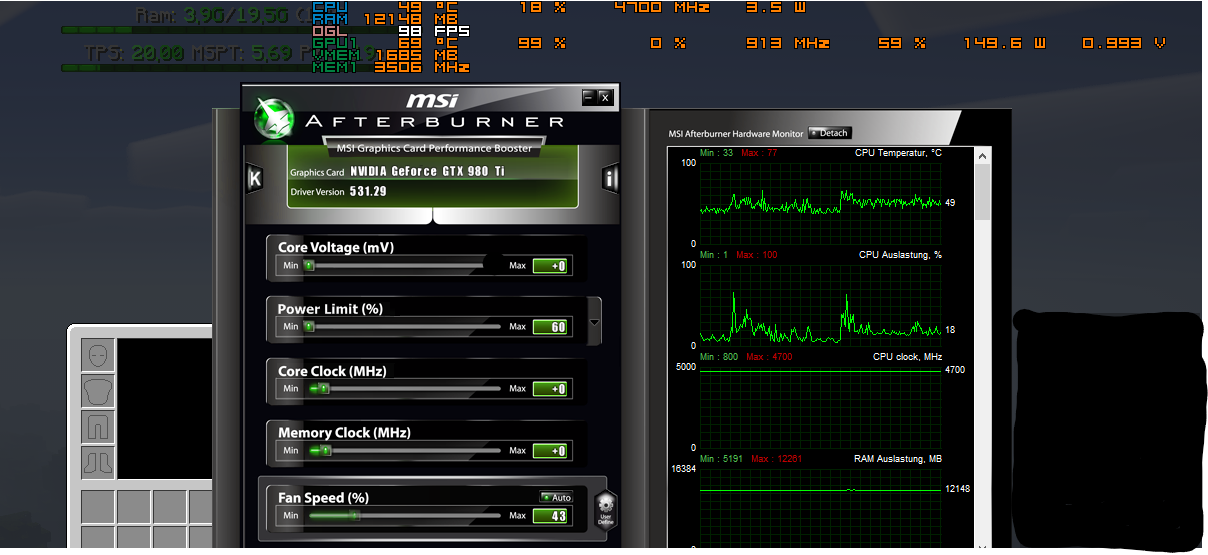The image size is (1208, 555).
Task: Click the CPU Auslastung graph
Action: click(820, 305)
